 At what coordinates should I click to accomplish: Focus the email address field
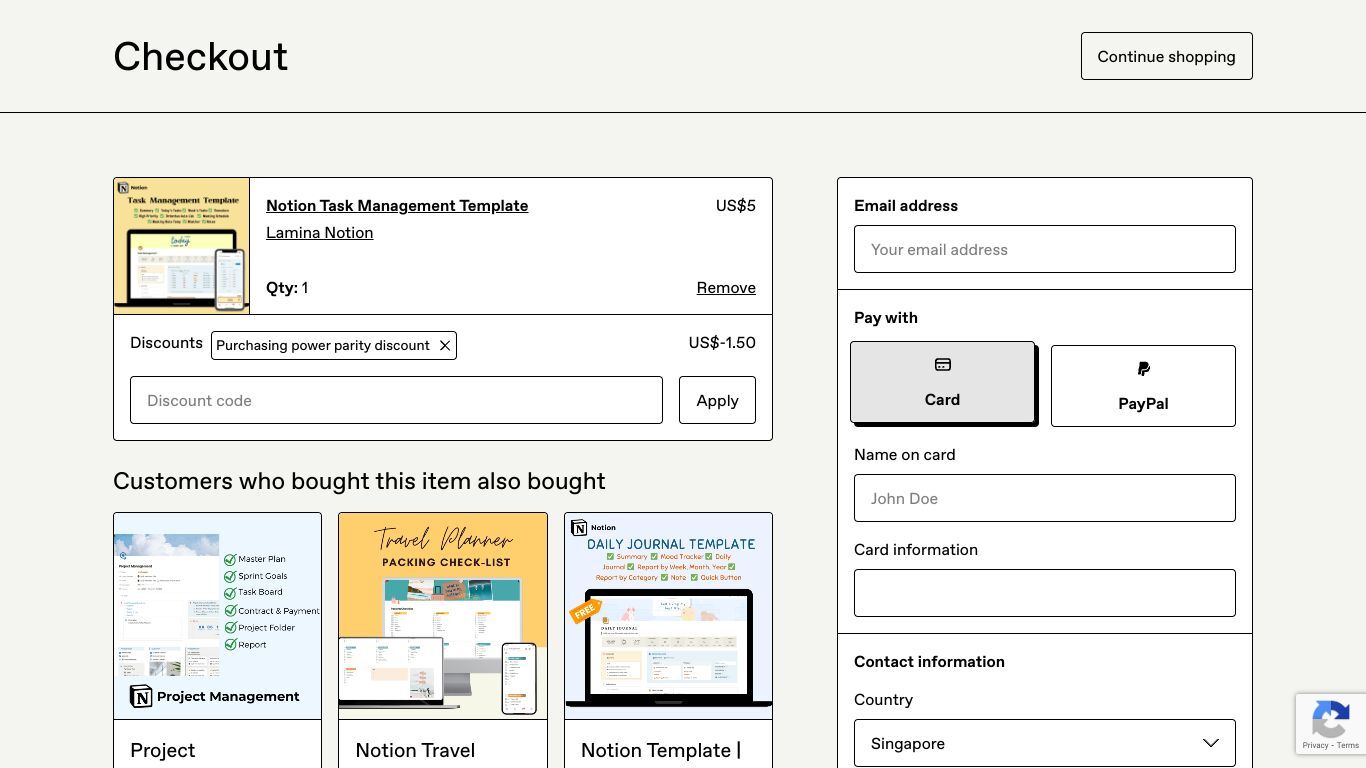(x=1045, y=249)
